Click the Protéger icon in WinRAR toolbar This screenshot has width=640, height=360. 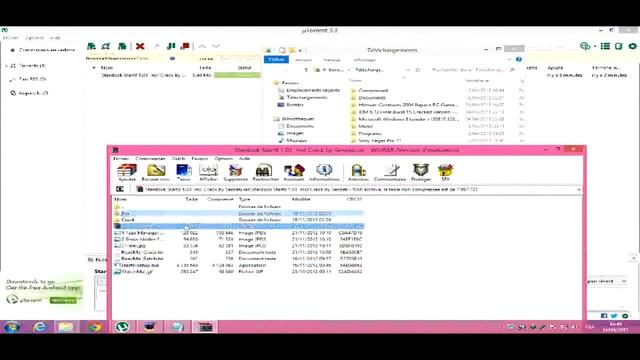click(x=421, y=172)
